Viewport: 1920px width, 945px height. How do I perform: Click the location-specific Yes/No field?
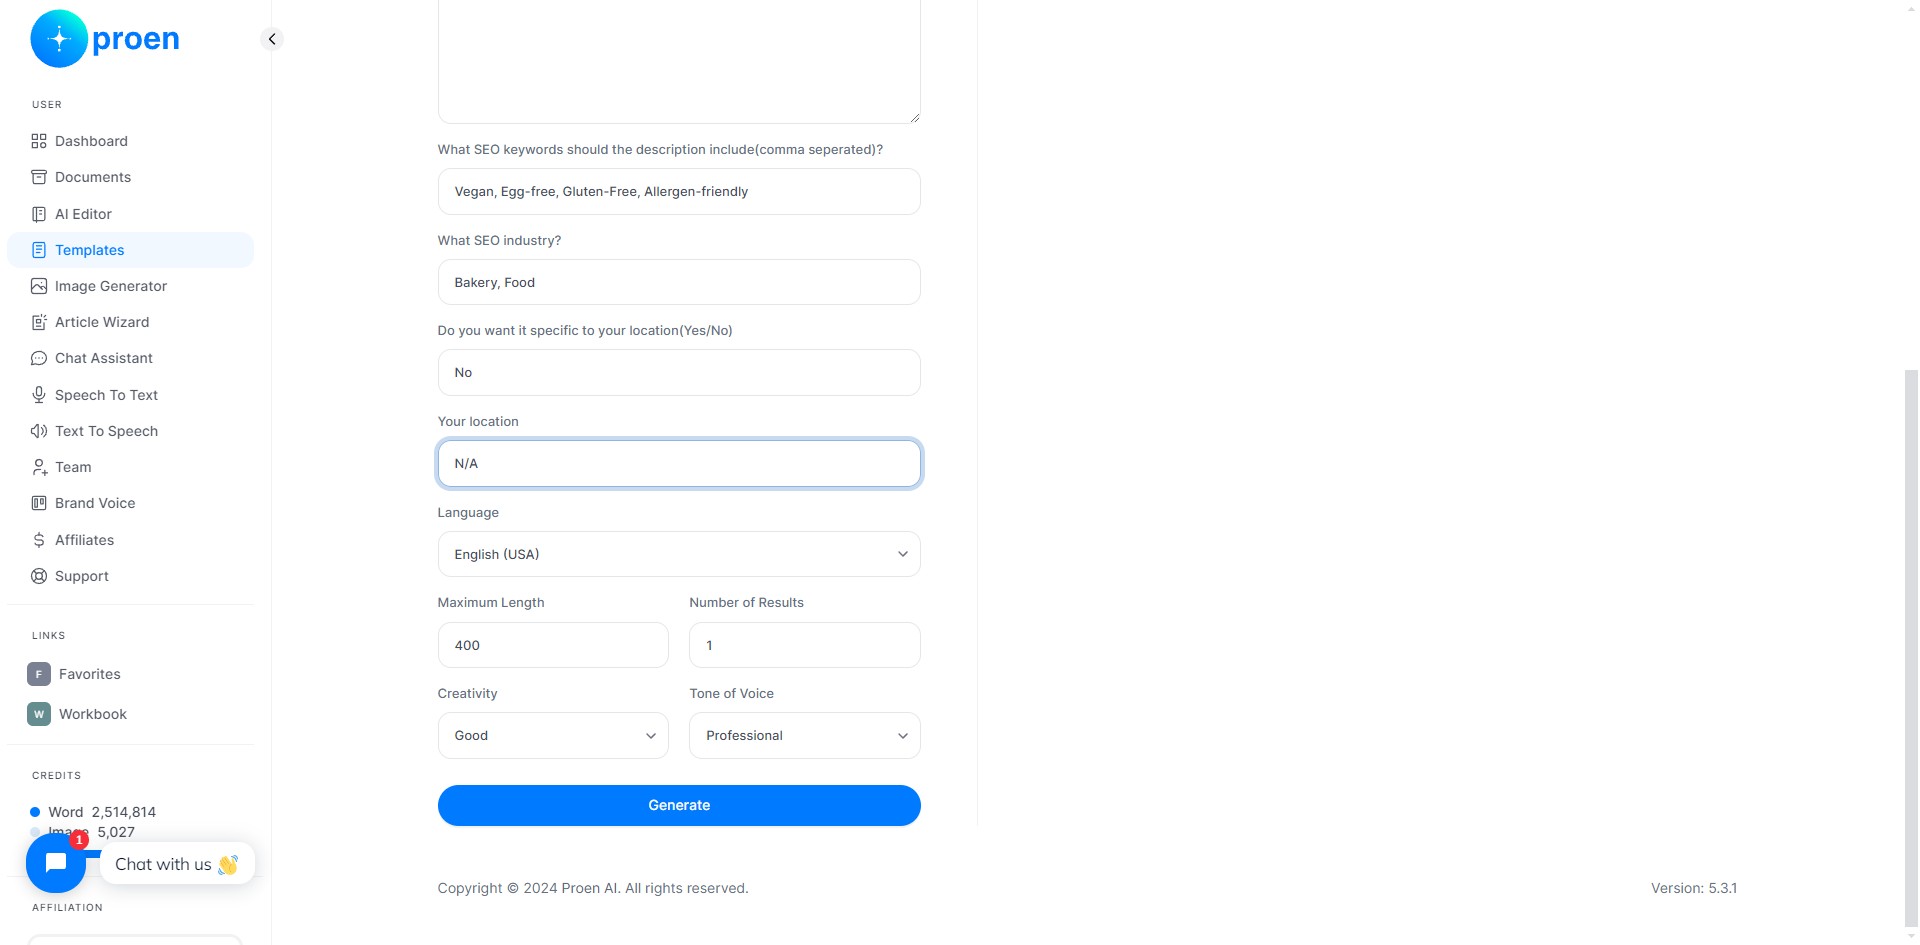(679, 372)
